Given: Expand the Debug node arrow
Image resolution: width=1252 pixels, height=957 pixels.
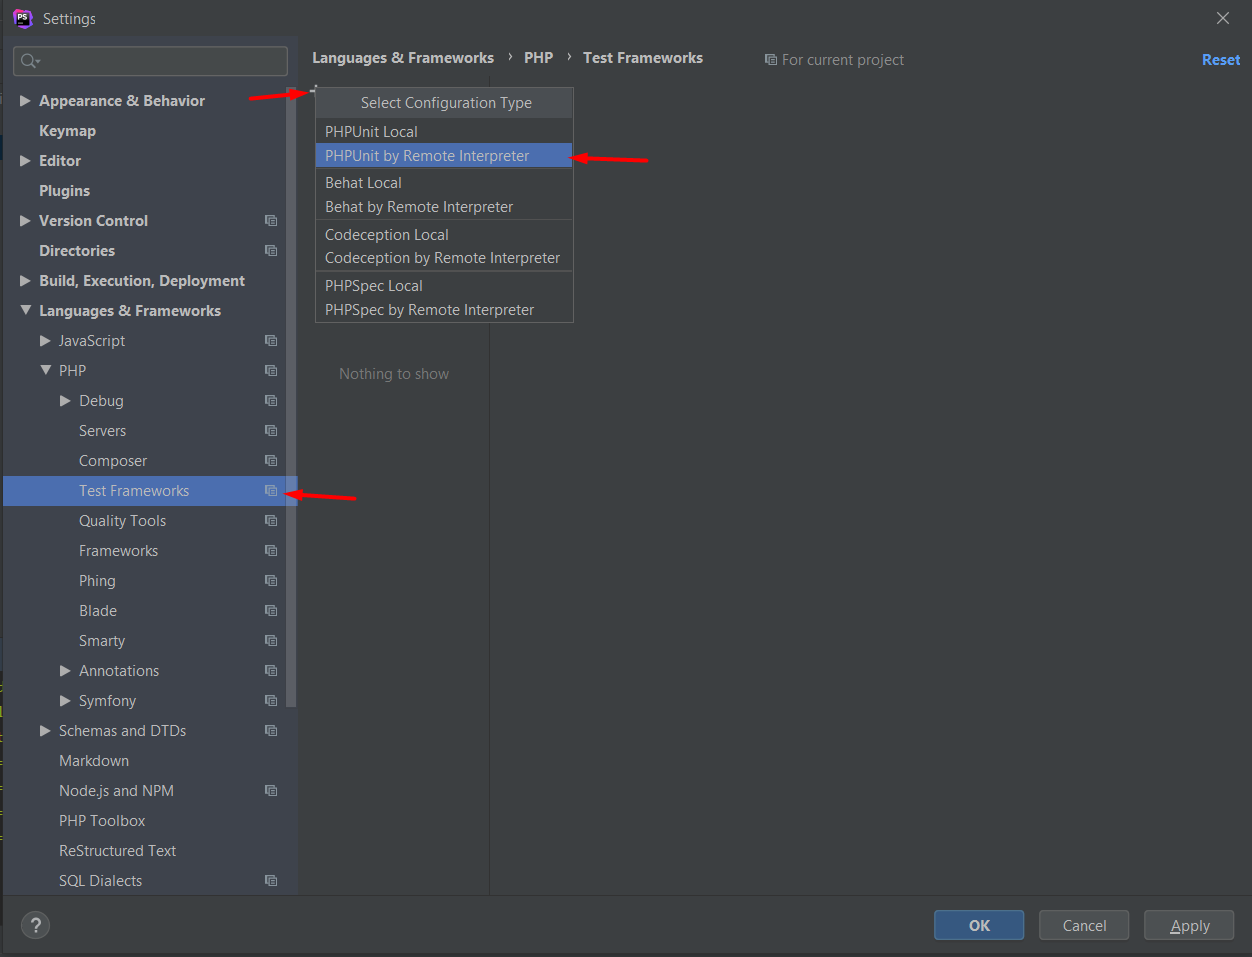Looking at the screenshot, I should tap(65, 400).
